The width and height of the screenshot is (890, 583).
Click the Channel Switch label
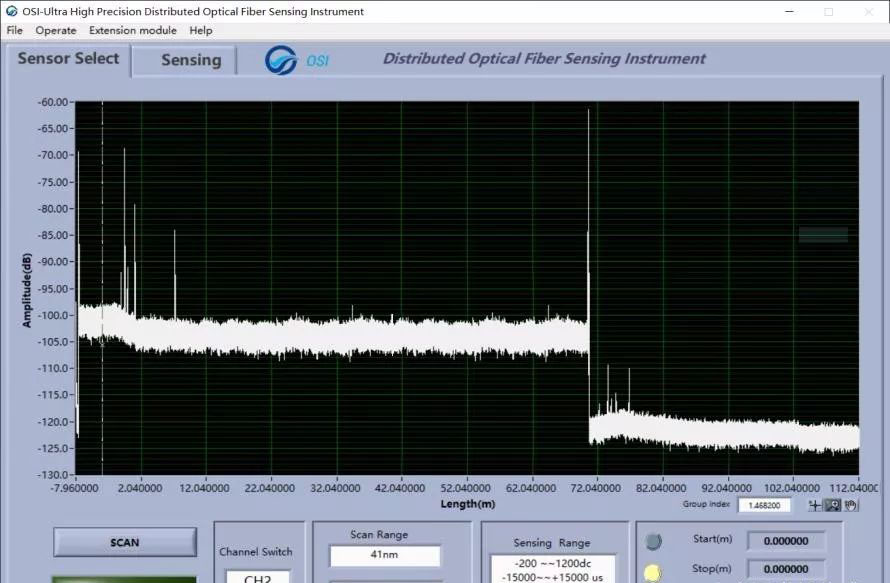[x=255, y=552]
